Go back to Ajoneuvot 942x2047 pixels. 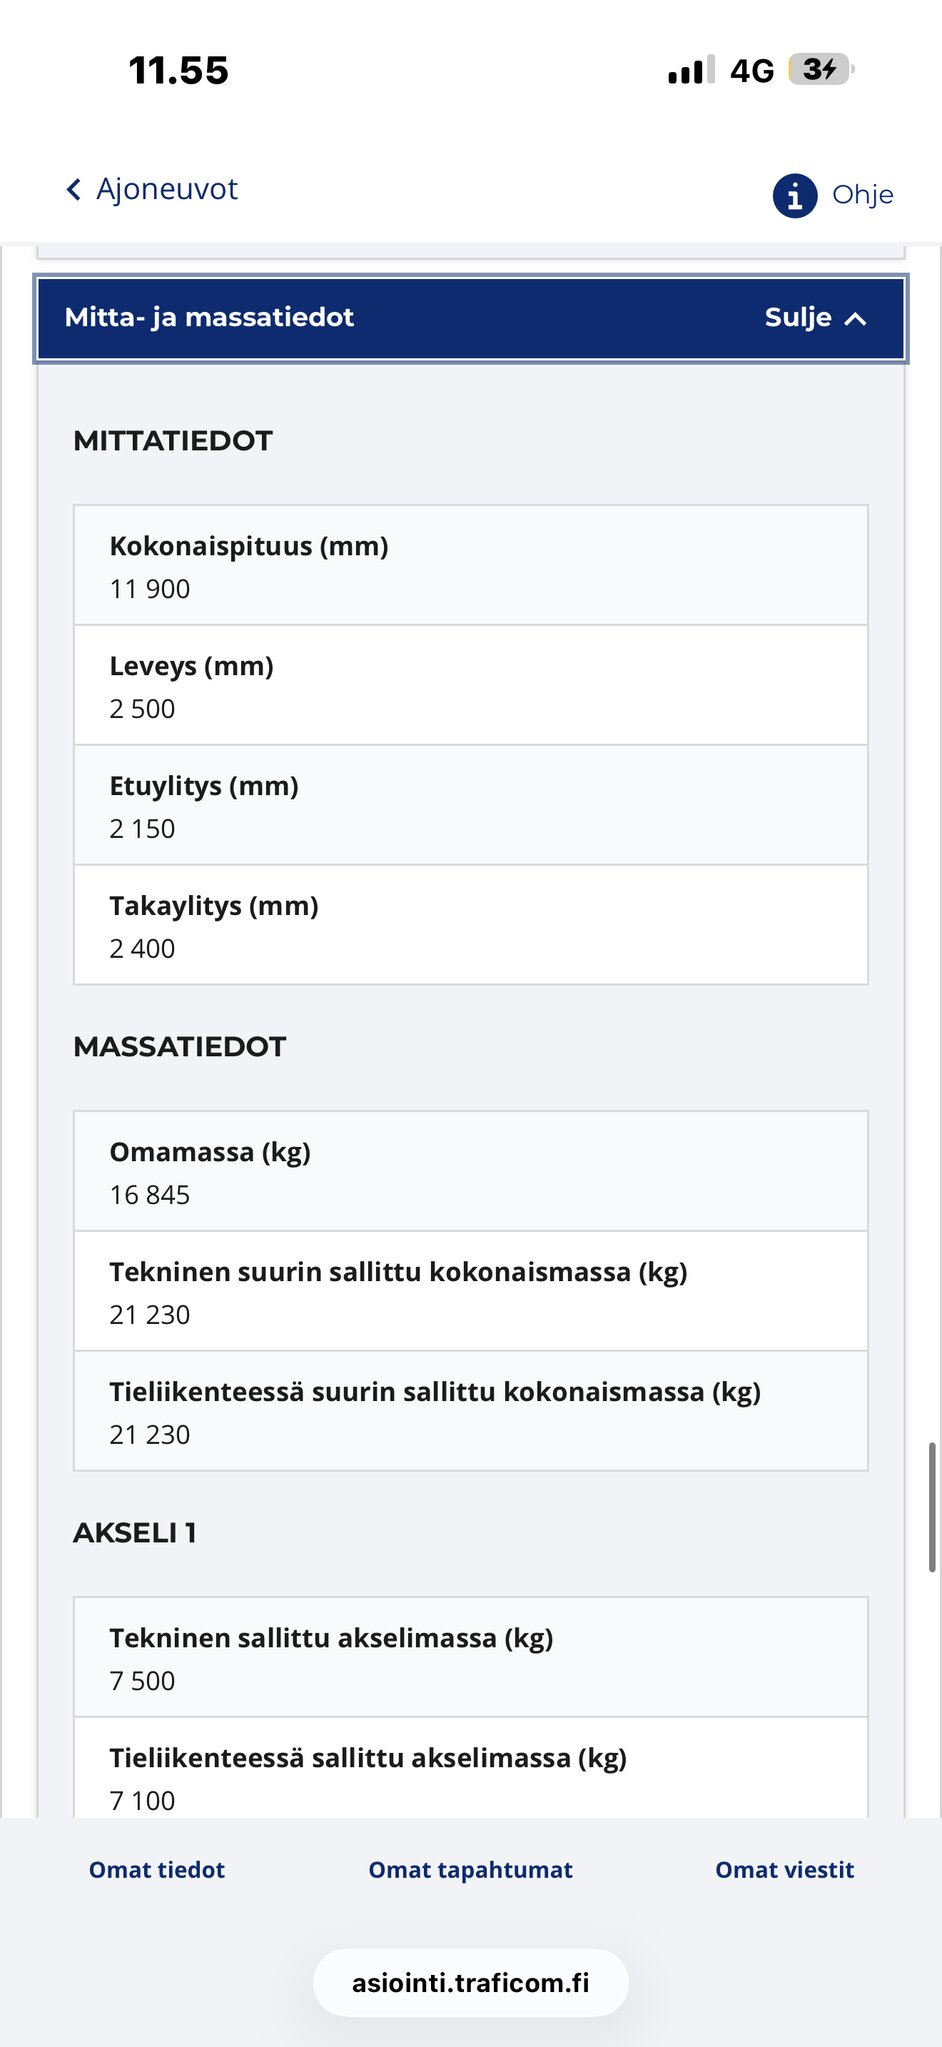[166, 190]
